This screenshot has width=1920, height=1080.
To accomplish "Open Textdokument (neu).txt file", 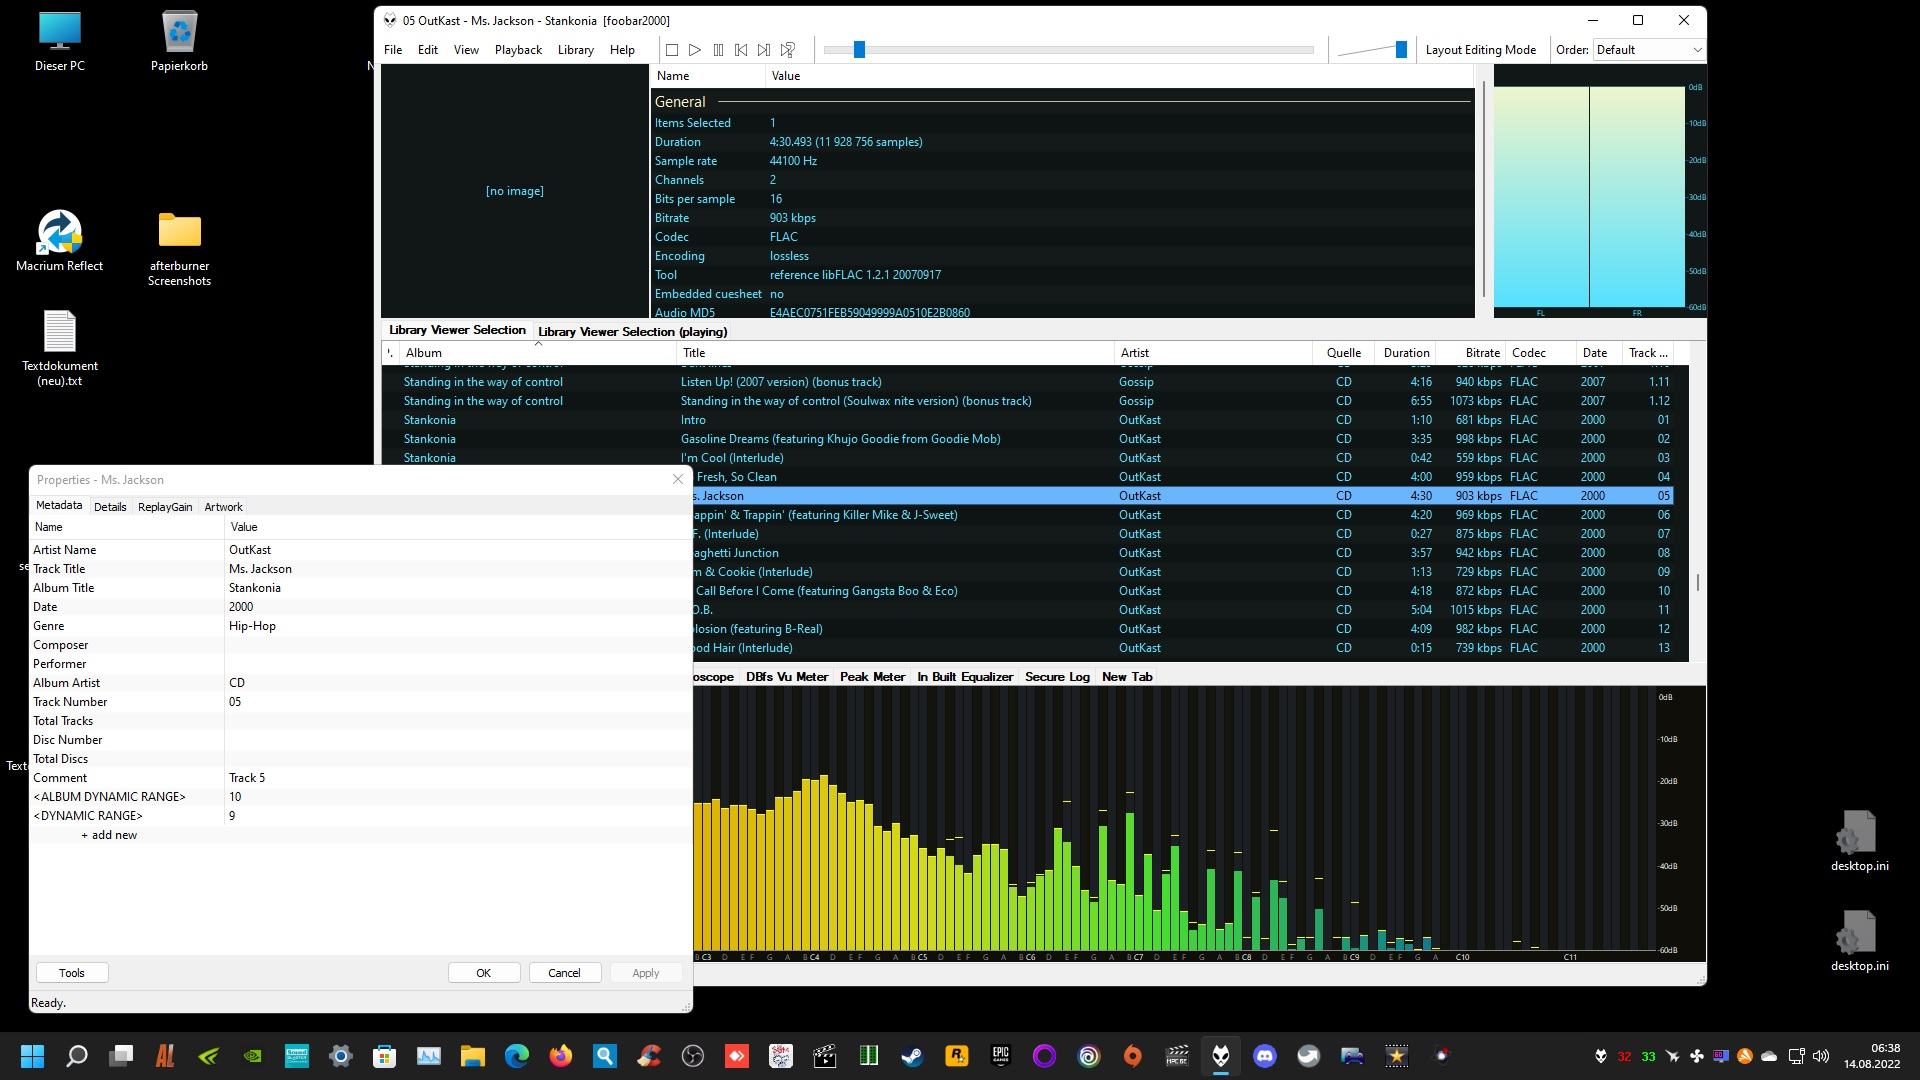I will pyautogui.click(x=59, y=348).
